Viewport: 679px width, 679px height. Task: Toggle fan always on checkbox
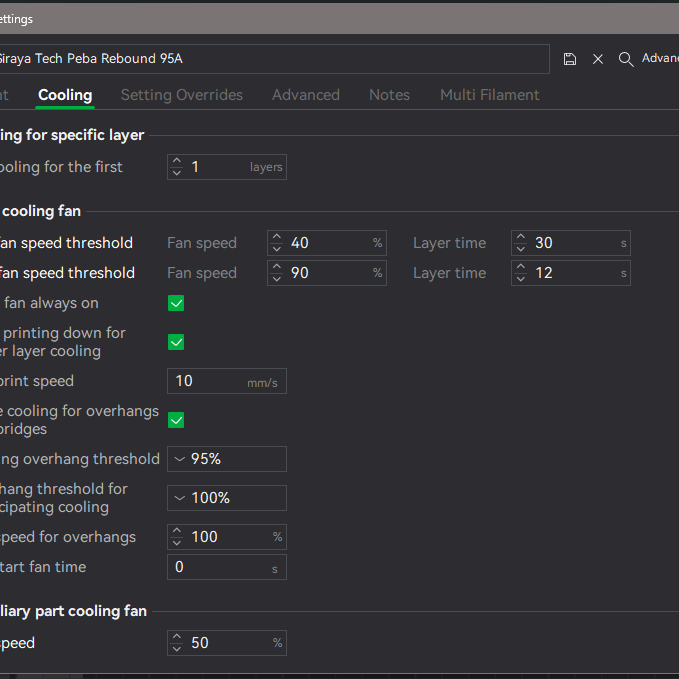[x=176, y=303]
